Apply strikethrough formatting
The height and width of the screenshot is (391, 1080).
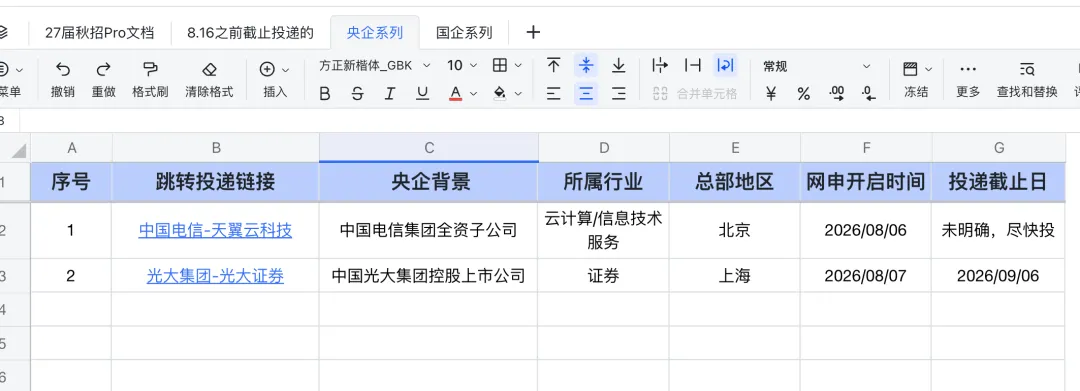(357, 94)
